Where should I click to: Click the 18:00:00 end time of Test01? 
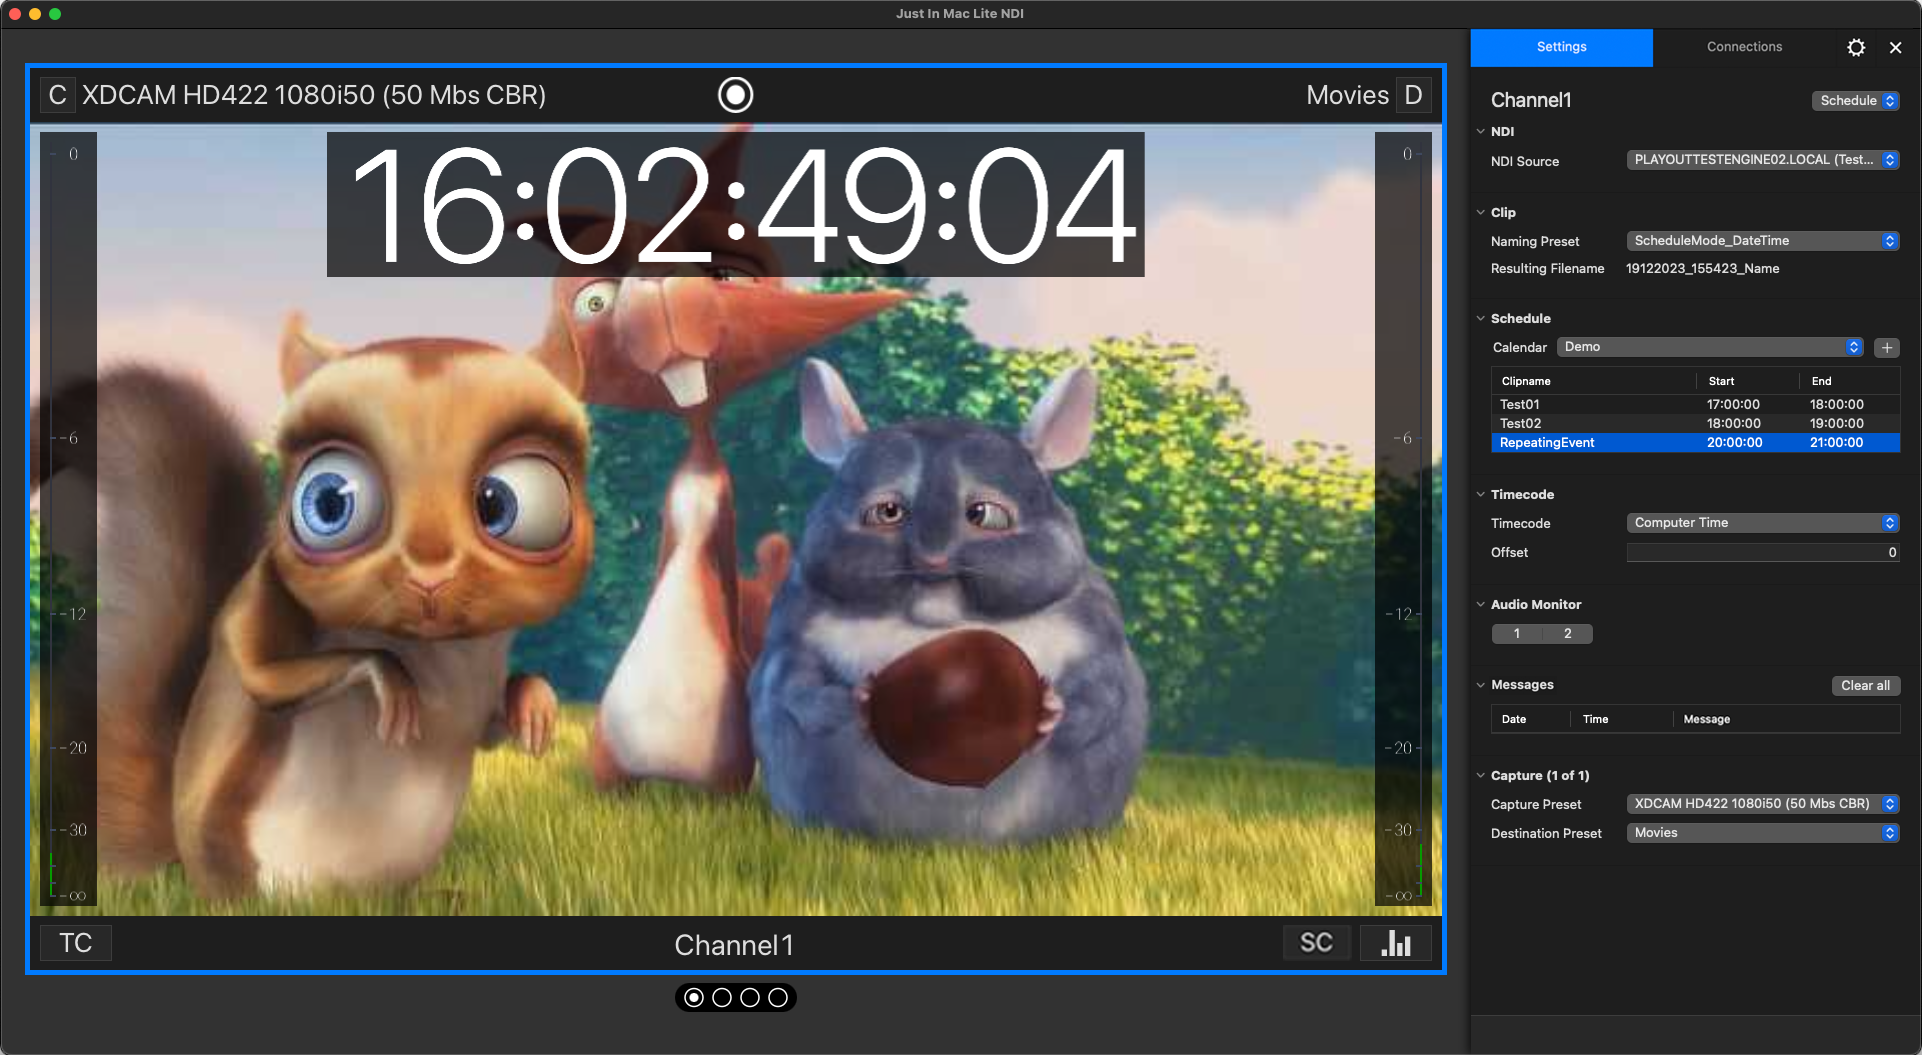[1836, 405]
